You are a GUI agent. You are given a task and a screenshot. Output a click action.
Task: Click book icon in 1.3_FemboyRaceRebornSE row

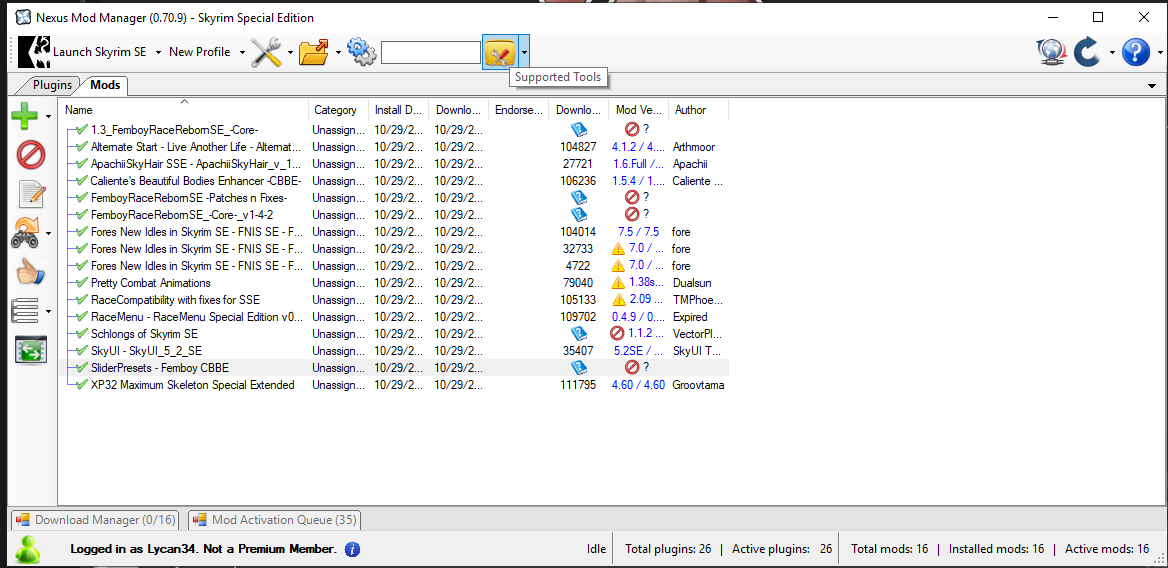click(579, 130)
